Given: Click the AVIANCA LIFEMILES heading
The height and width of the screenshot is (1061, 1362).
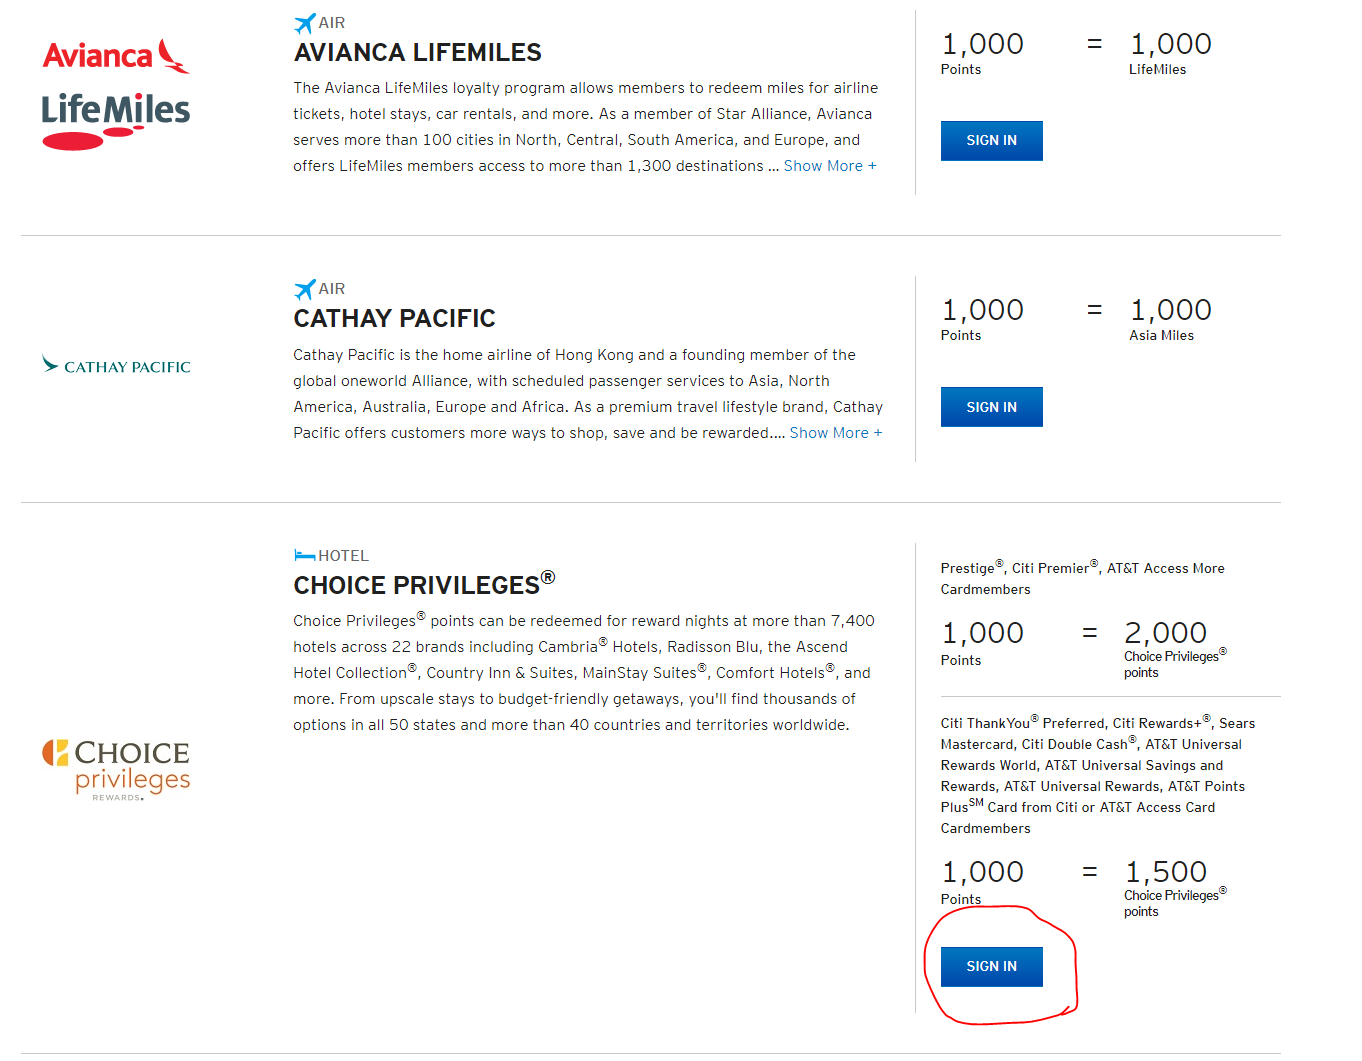Looking at the screenshot, I should click(x=417, y=52).
